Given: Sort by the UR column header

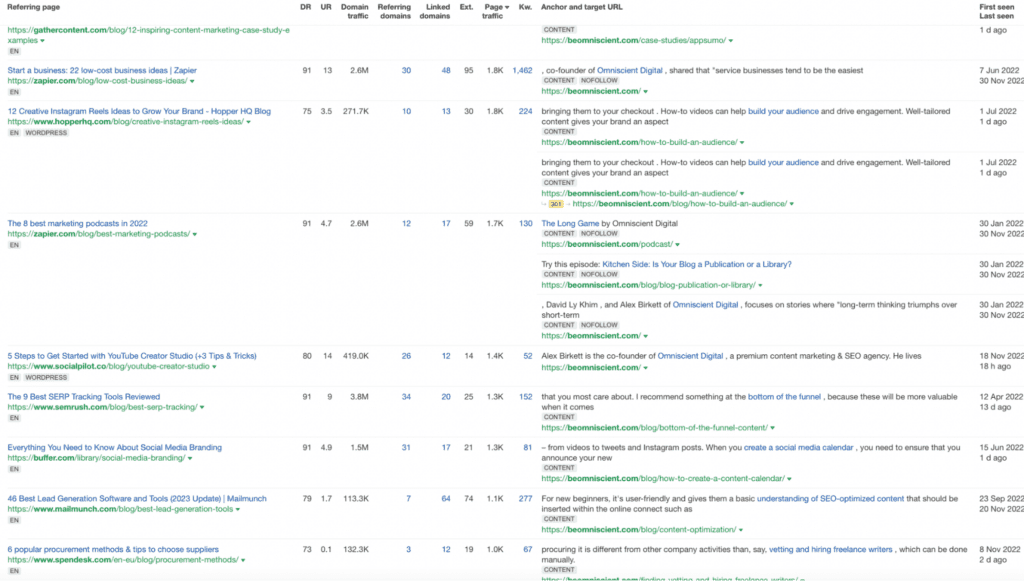Looking at the screenshot, I should pos(326,7).
